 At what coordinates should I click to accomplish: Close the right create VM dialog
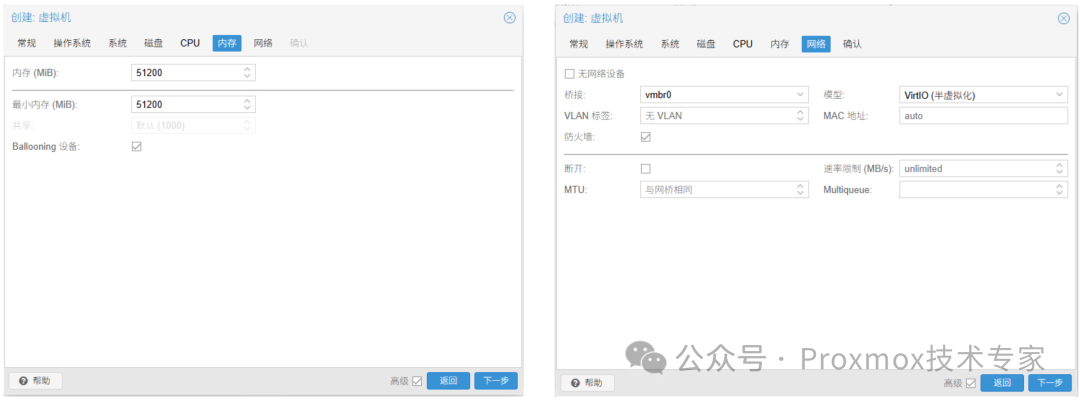(x=1063, y=19)
